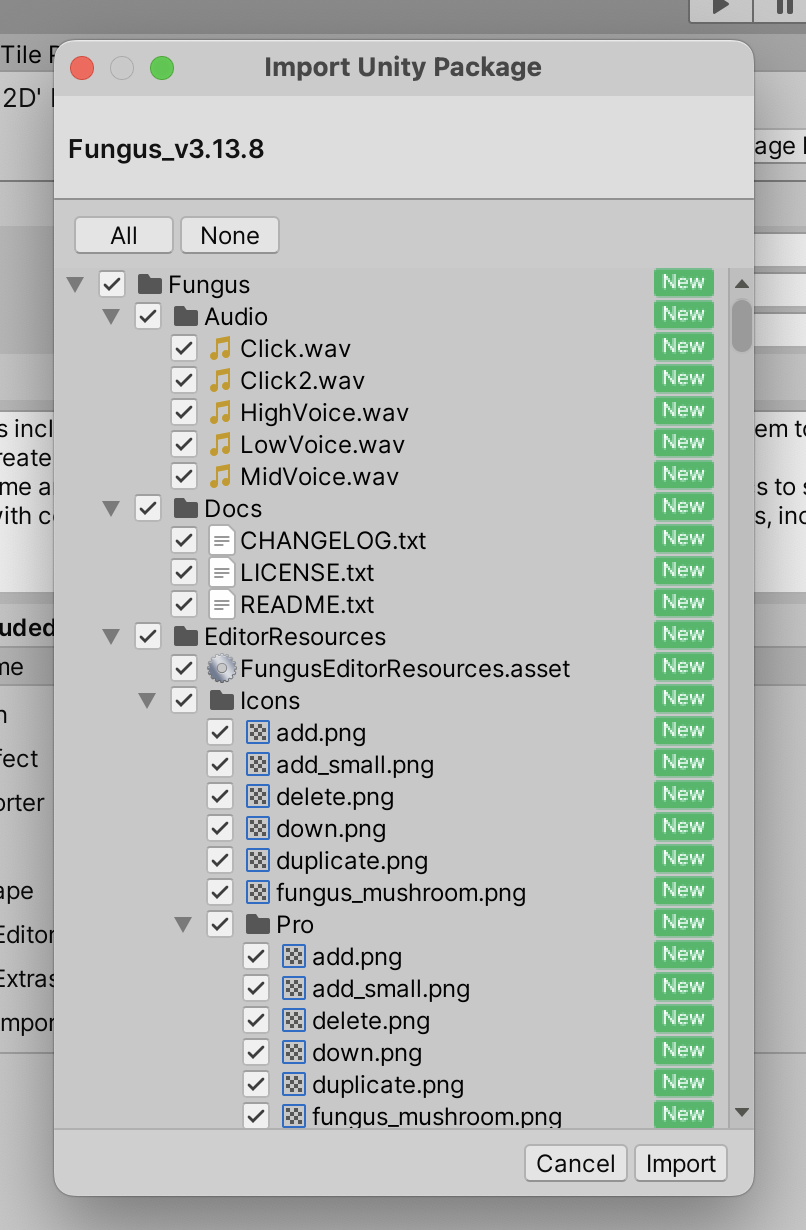Click the Cancel button
The image size is (806, 1230).
pyautogui.click(x=576, y=1164)
